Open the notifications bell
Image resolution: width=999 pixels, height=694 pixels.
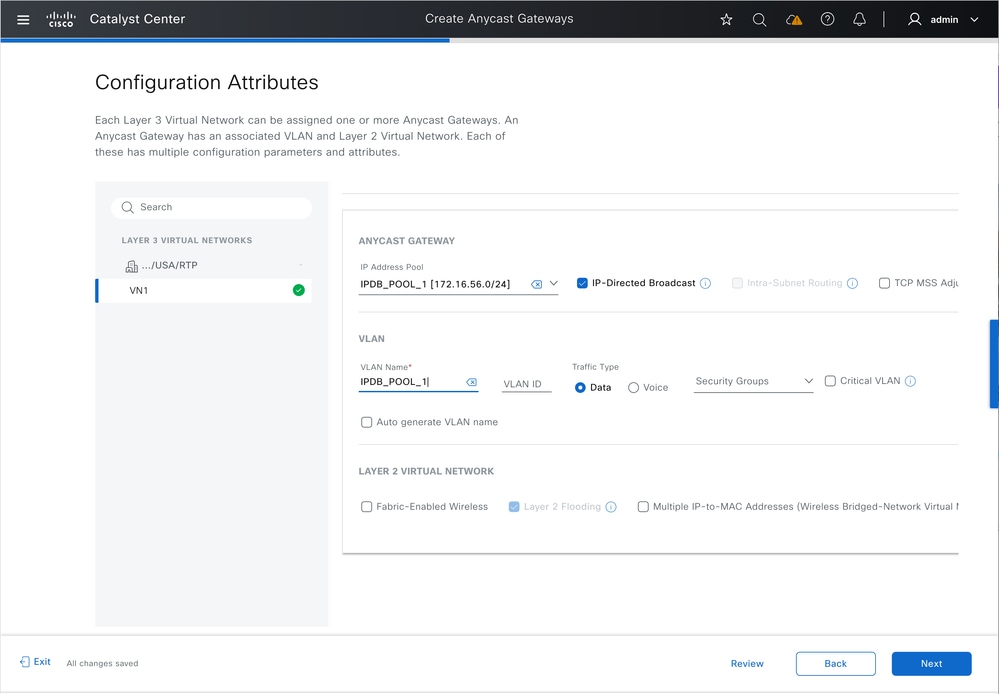pyautogui.click(x=859, y=19)
